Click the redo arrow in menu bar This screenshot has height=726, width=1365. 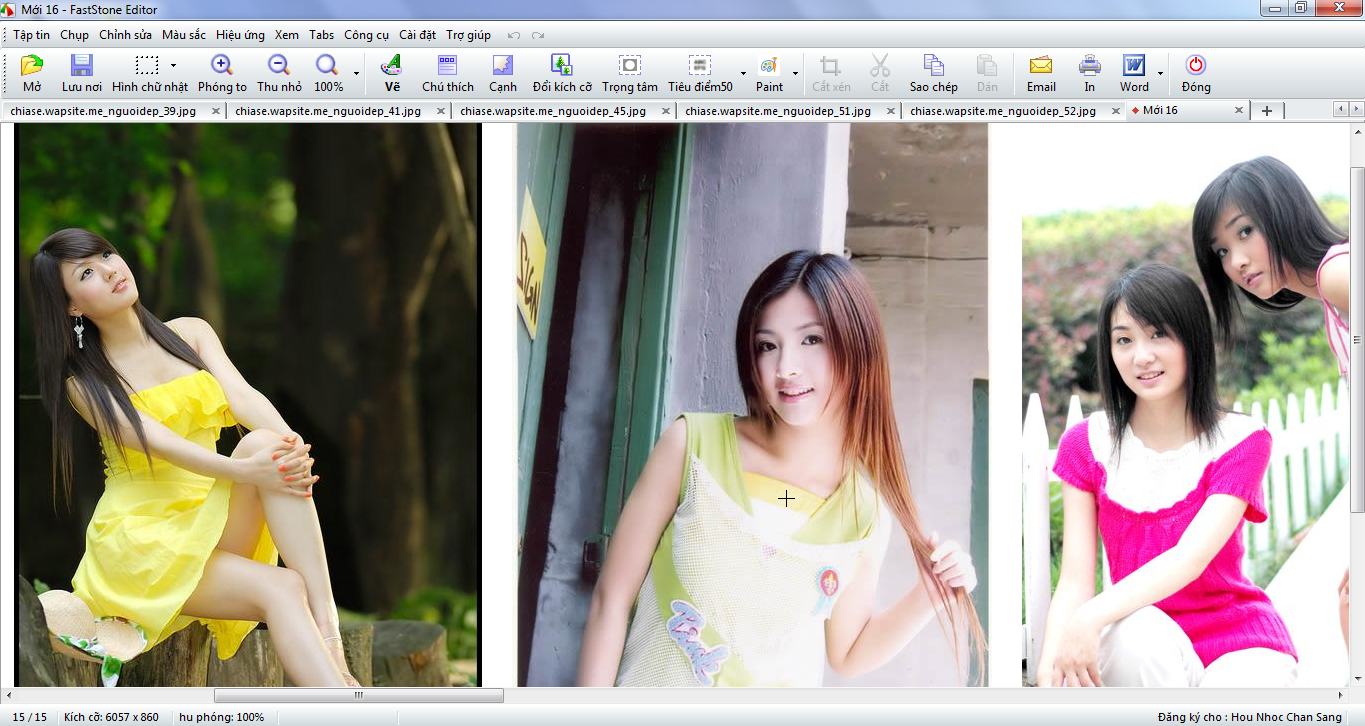coord(538,35)
